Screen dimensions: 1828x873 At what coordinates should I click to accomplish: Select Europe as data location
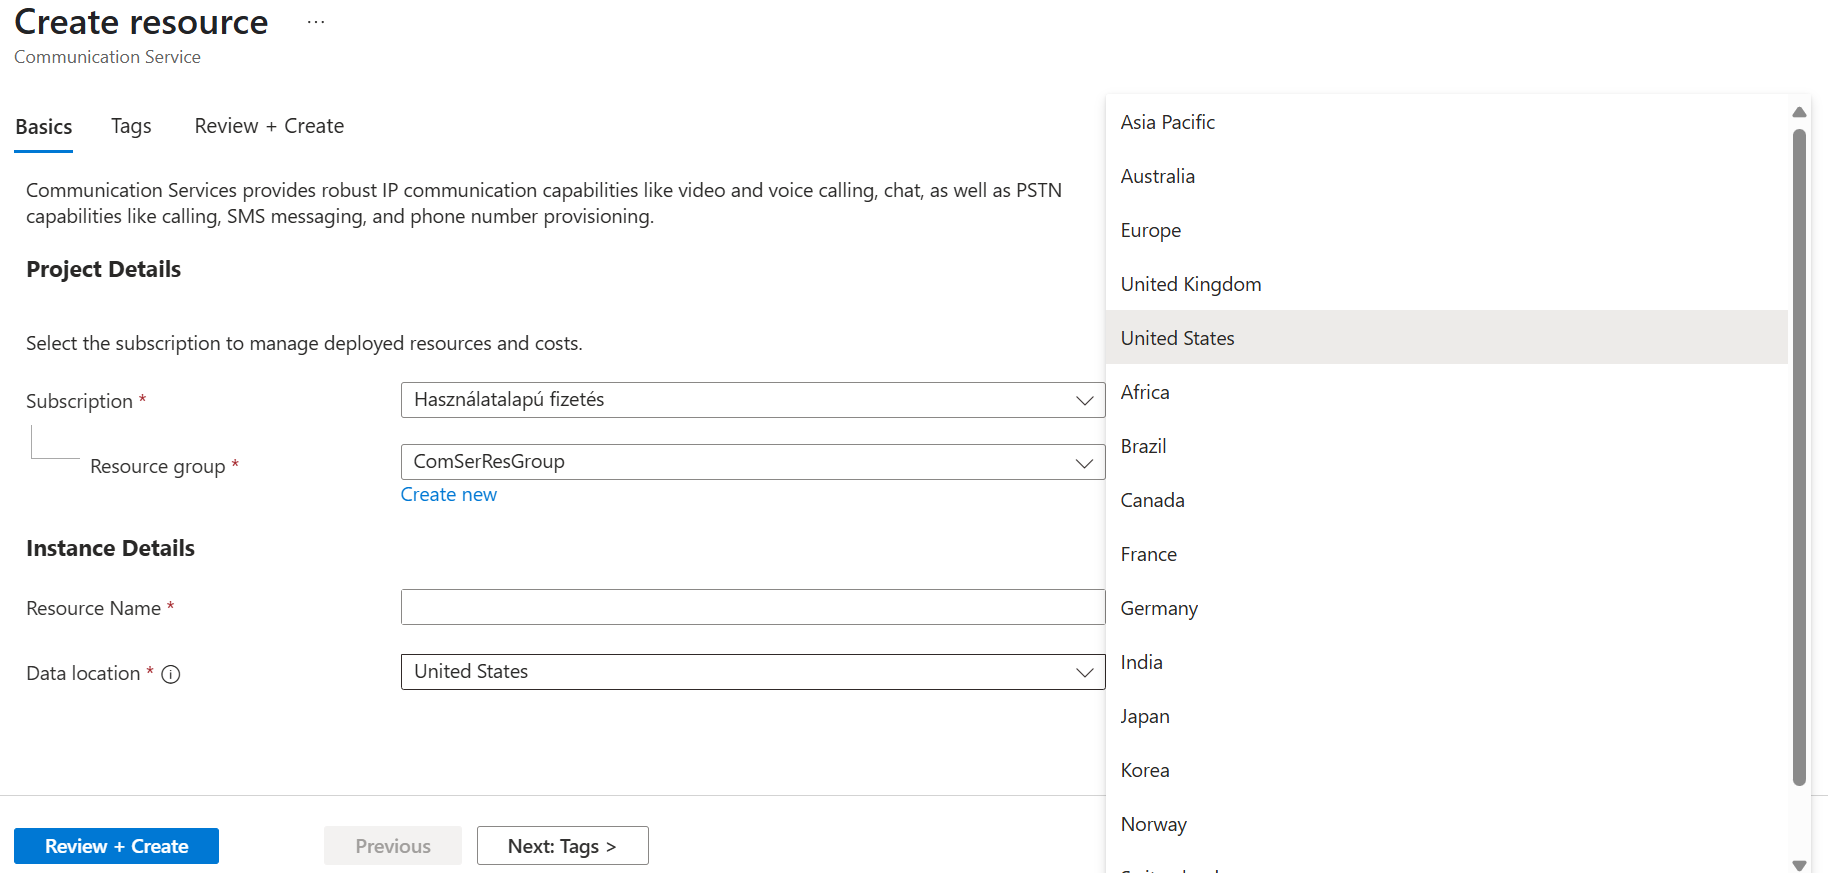coord(1447,230)
